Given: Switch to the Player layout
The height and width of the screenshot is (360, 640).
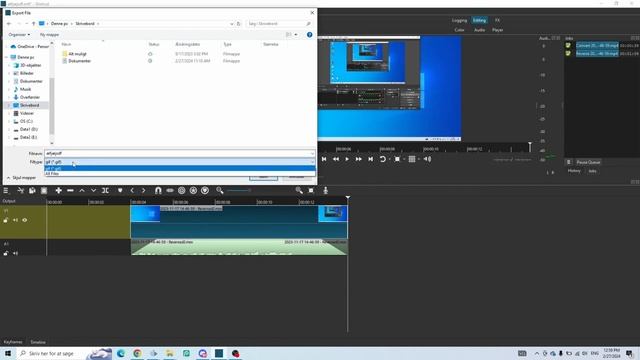Looking at the screenshot, I should coord(497,30).
